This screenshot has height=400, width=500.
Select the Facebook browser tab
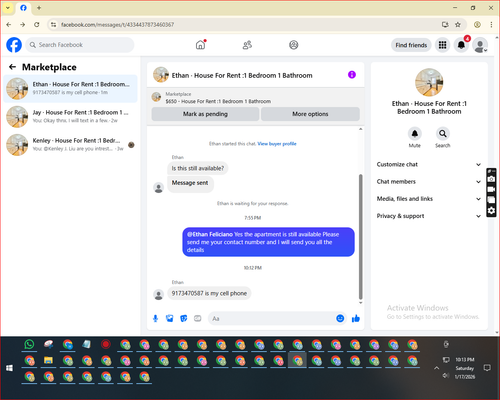point(23,8)
